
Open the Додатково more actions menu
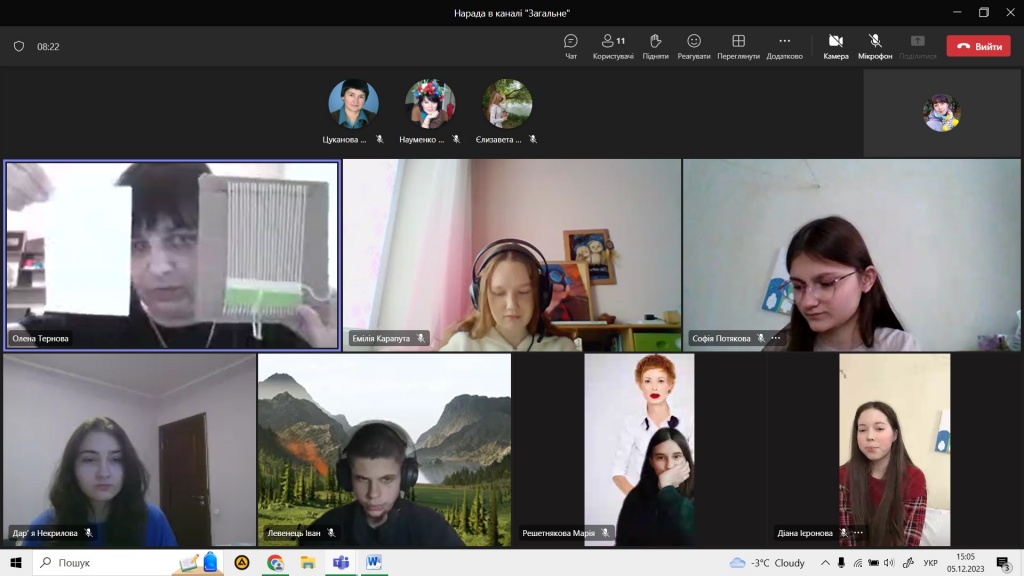784,45
